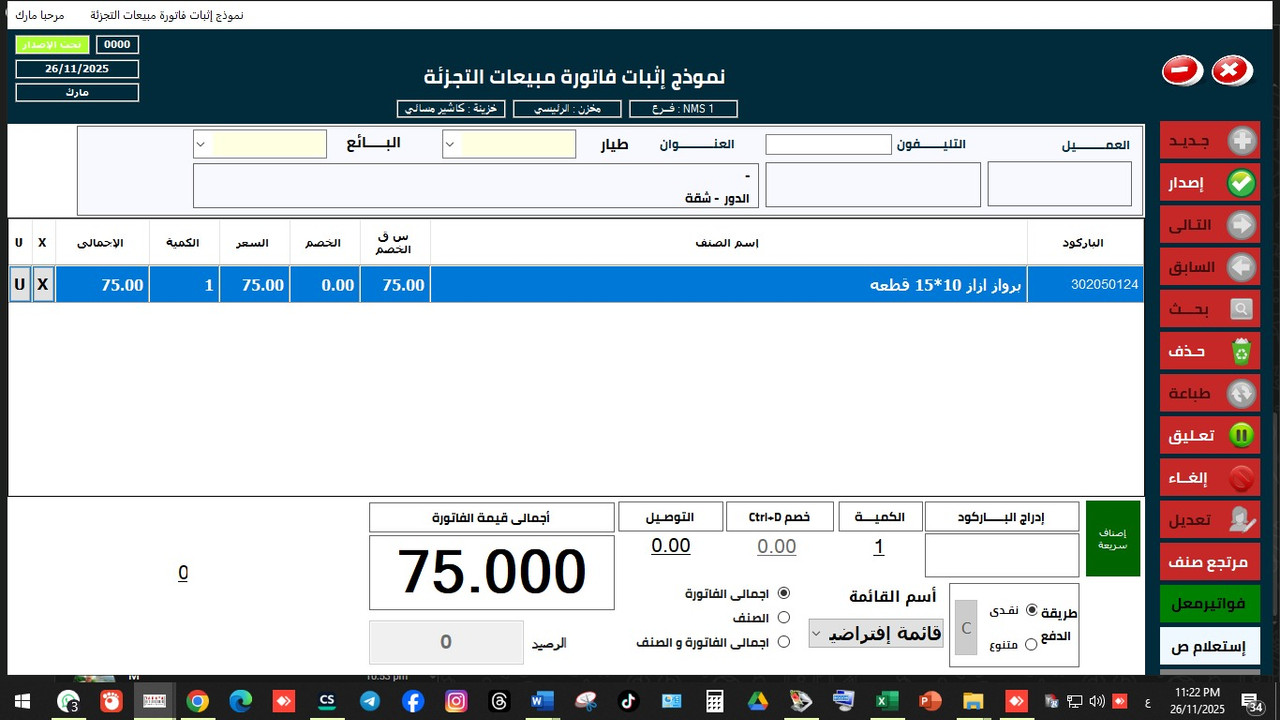This screenshot has width=1280, height=720.
Task: Open invoice search with بحث
Action: coord(1210,309)
